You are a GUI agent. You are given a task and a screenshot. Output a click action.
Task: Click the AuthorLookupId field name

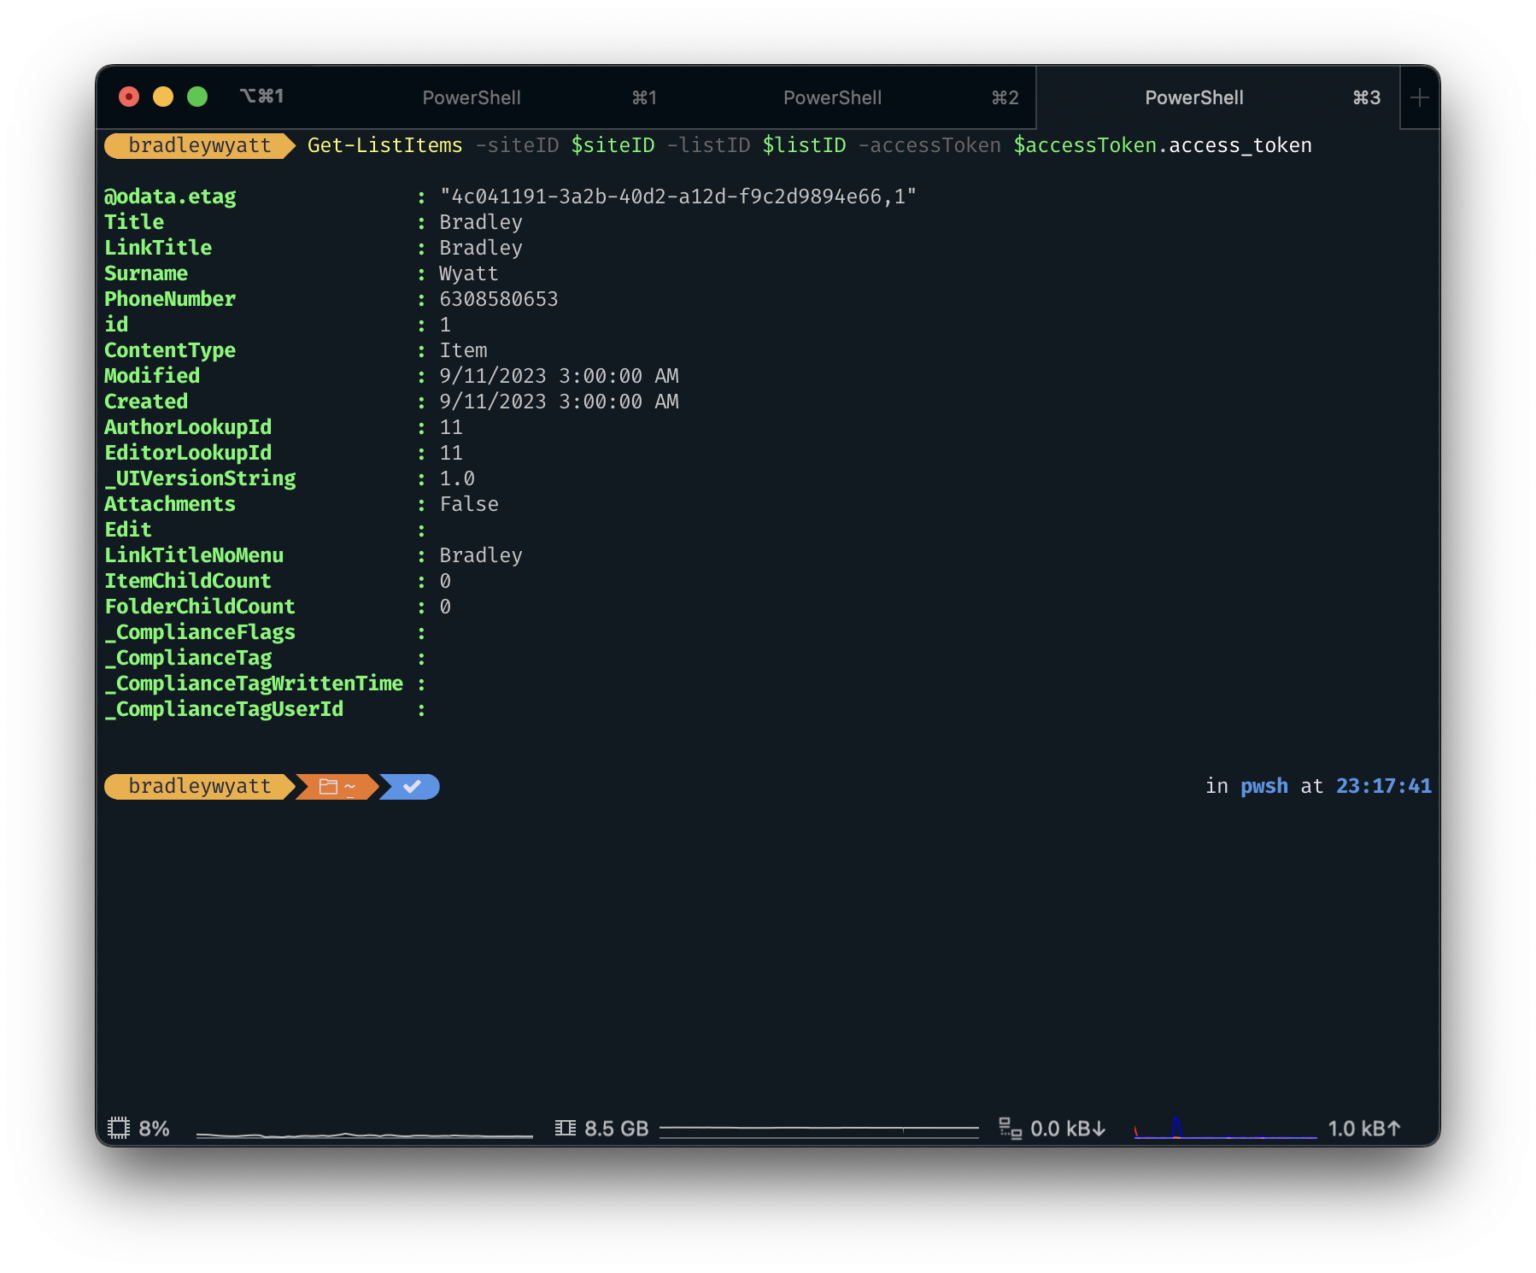tap(188, 427)
